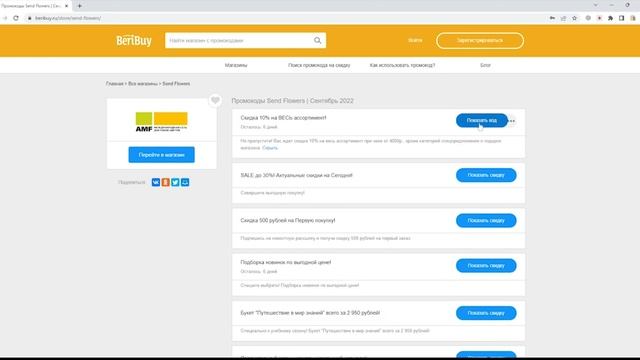Click the grey round extension icon in the toolbar
This screenshot has height=360, width=640.
tap(588, 18)
